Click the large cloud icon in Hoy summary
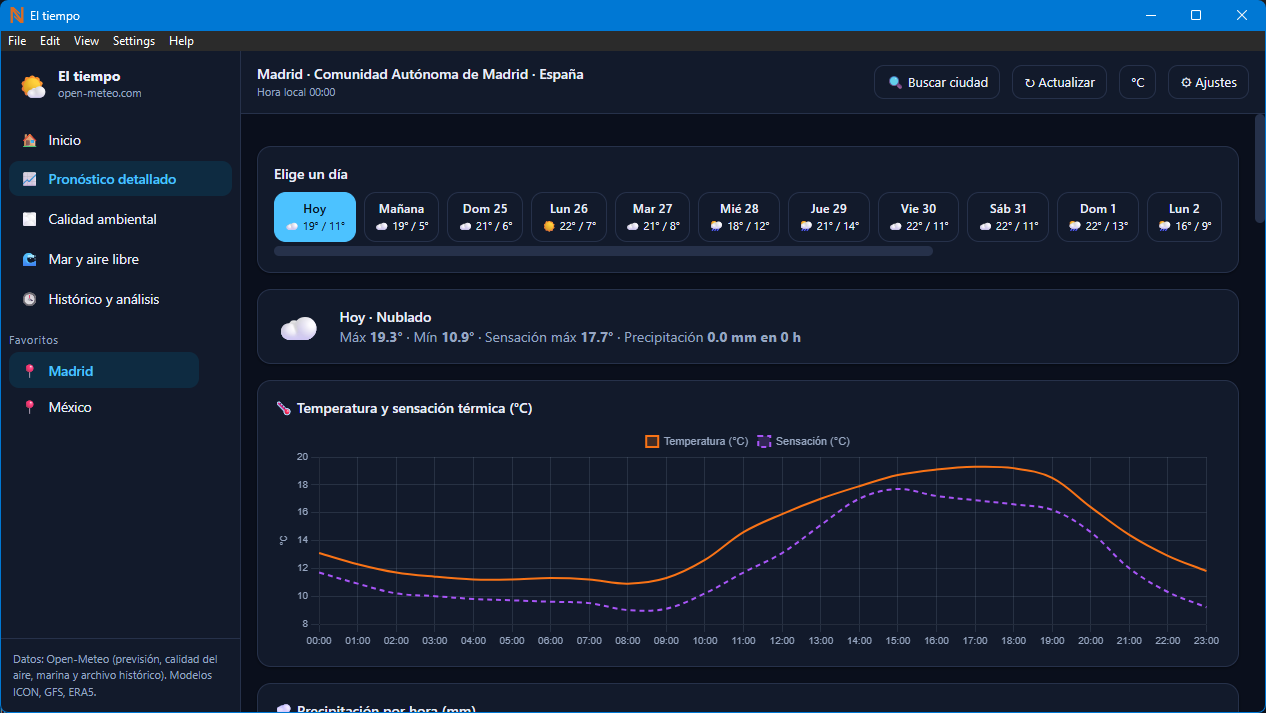 coord(299,327)
